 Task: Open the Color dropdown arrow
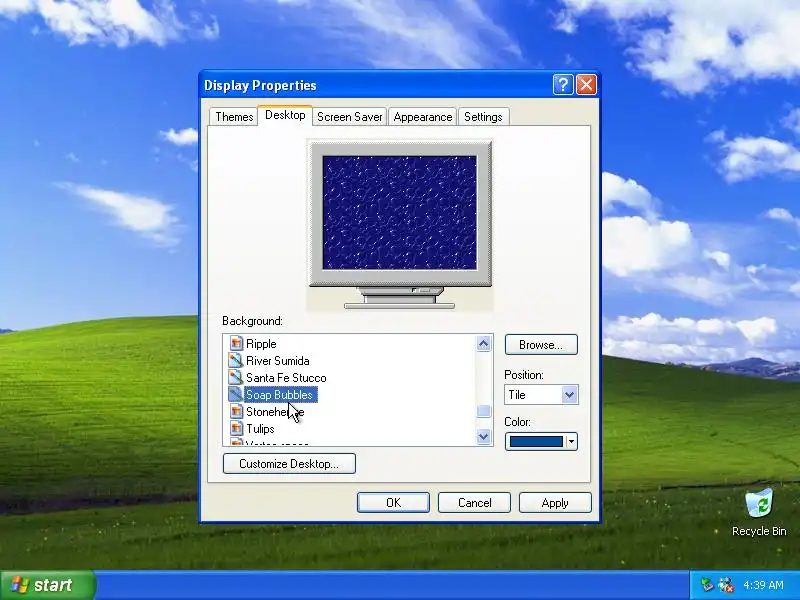571,441
